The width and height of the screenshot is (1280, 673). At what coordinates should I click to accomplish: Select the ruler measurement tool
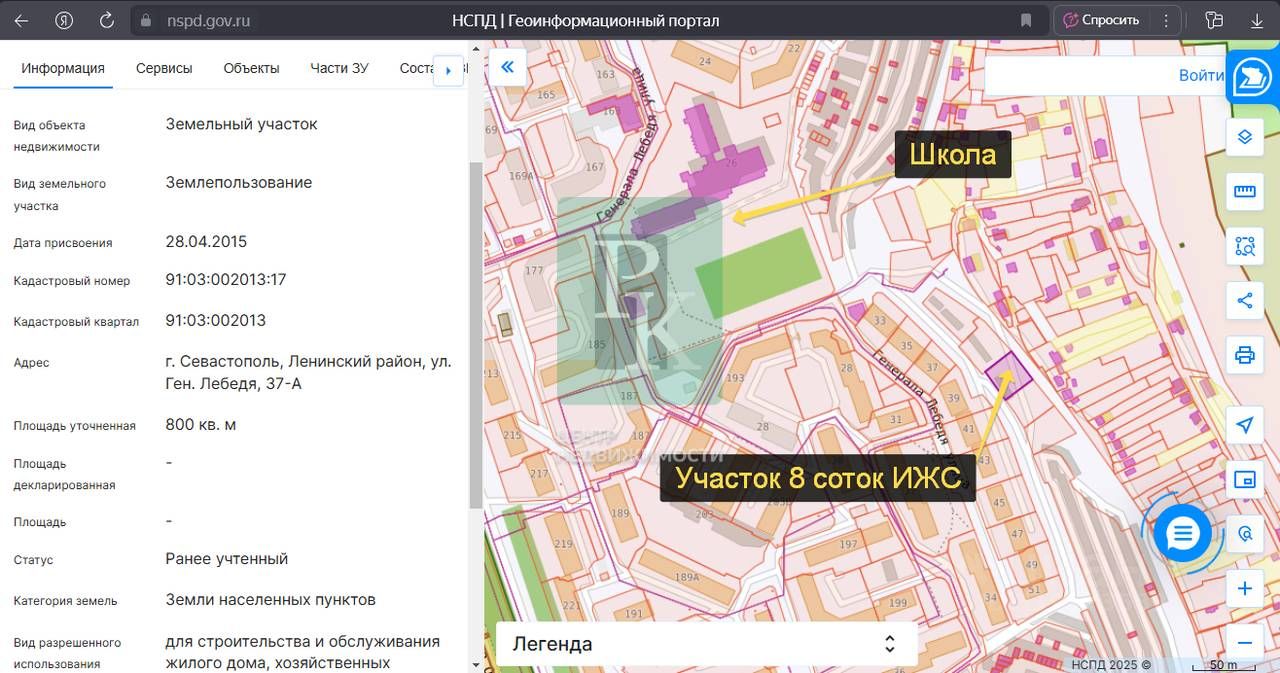(x=1244, y=191)
